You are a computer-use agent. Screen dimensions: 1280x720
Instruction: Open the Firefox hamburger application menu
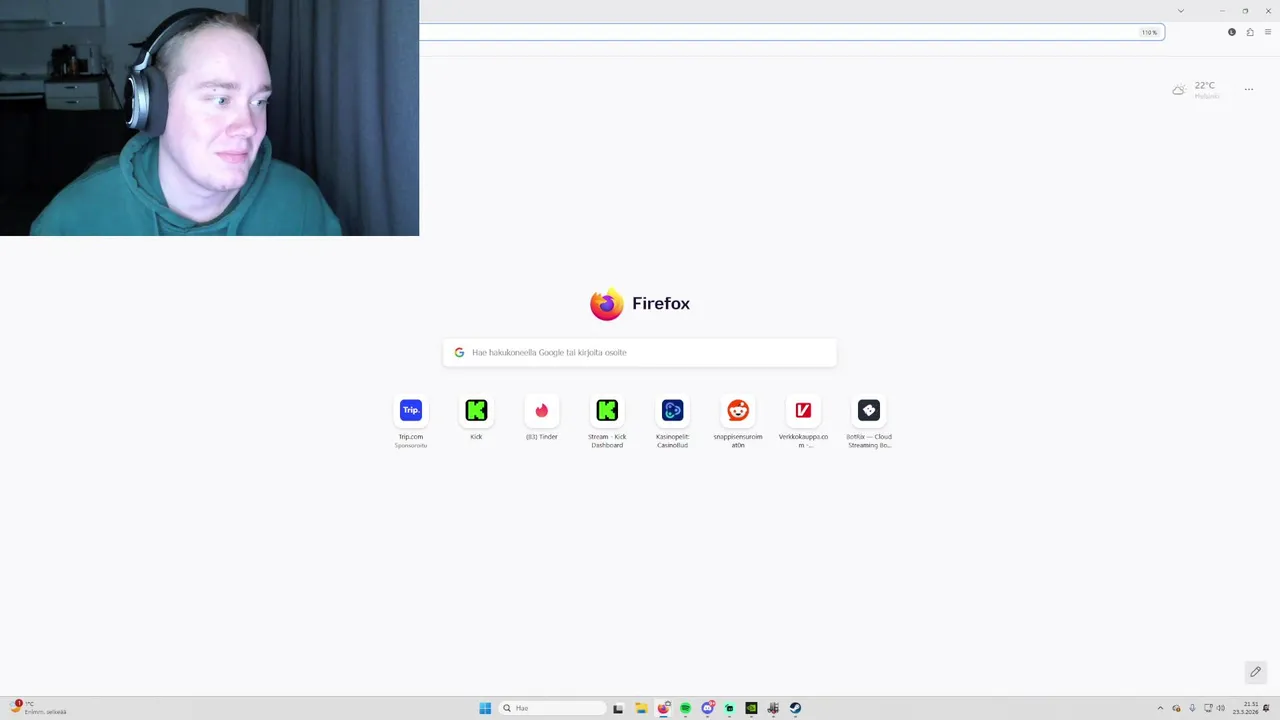point(1268,32)
